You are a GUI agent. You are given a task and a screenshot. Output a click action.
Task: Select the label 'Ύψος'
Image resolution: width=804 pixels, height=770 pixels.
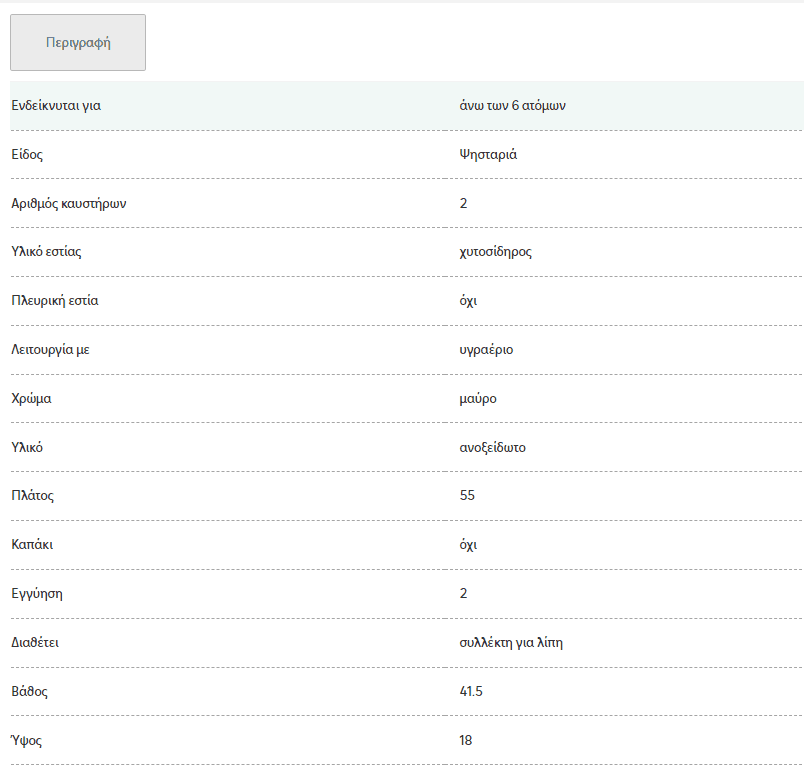pyautogui.click(x=26, y=740)
